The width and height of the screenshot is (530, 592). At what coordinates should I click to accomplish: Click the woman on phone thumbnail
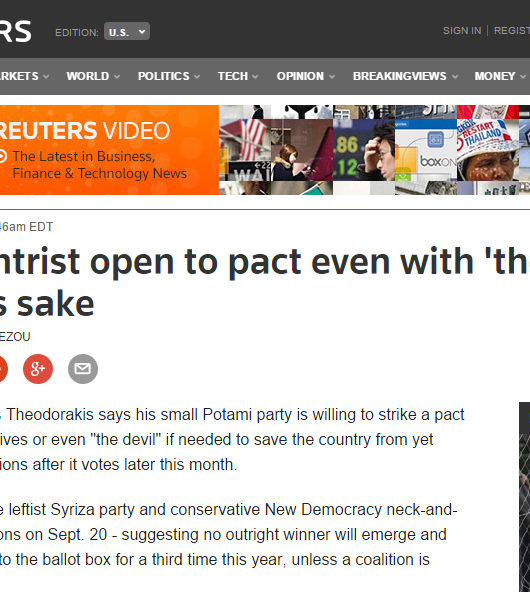[302, 150]
